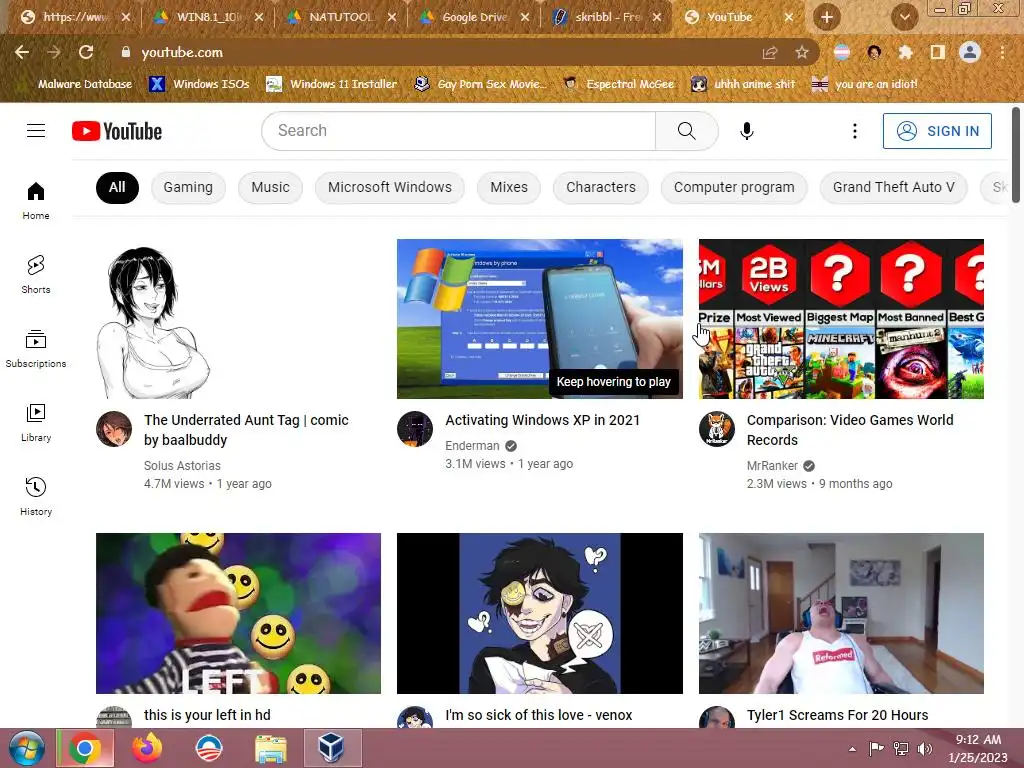1024x768 pixels.
Task: Open Video Games World Records thumbnail
Action: point(841,319)
